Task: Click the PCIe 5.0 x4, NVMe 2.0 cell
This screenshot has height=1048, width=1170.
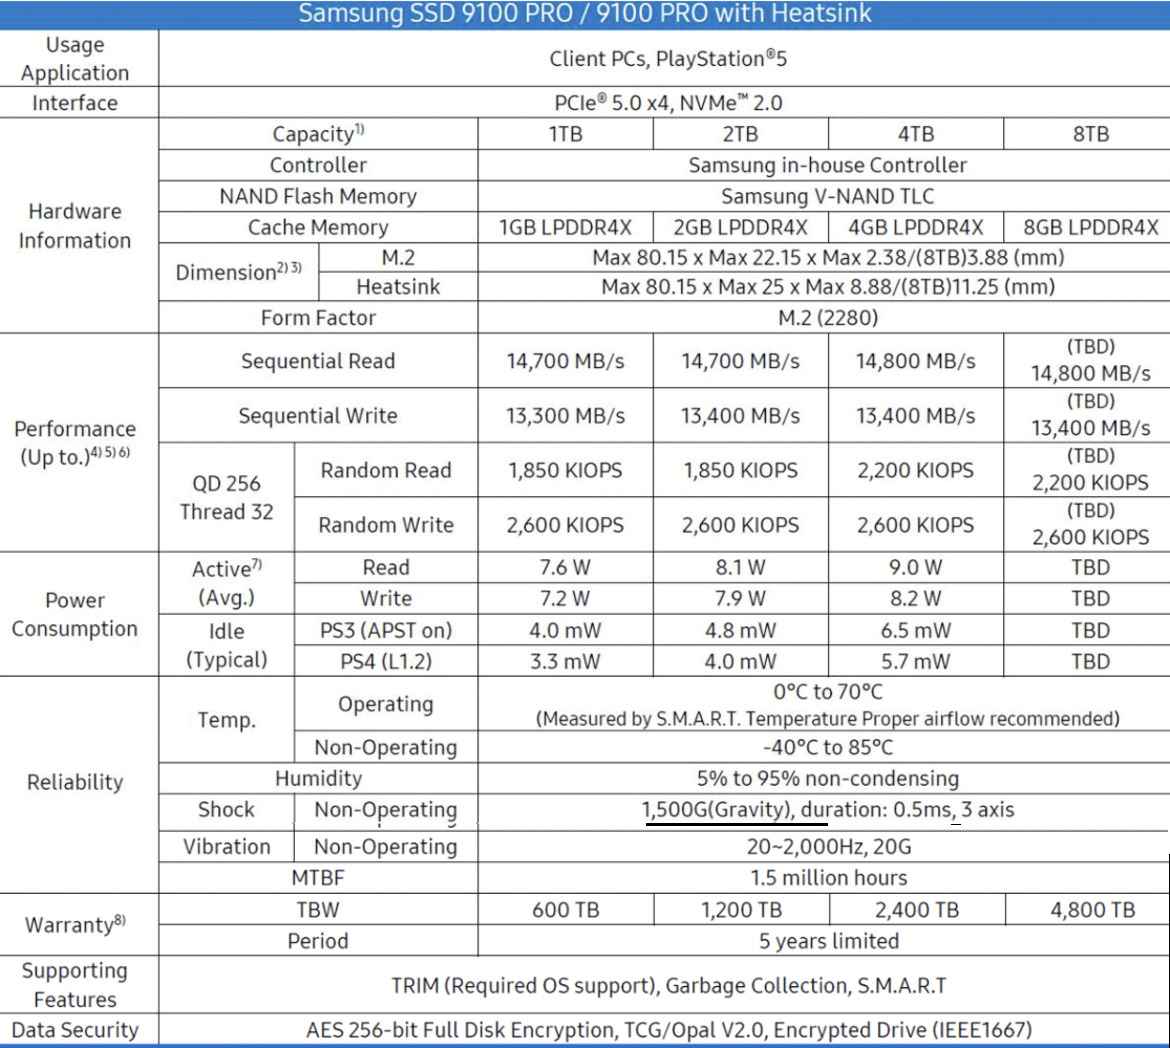Action: click(x=668, y=103)
